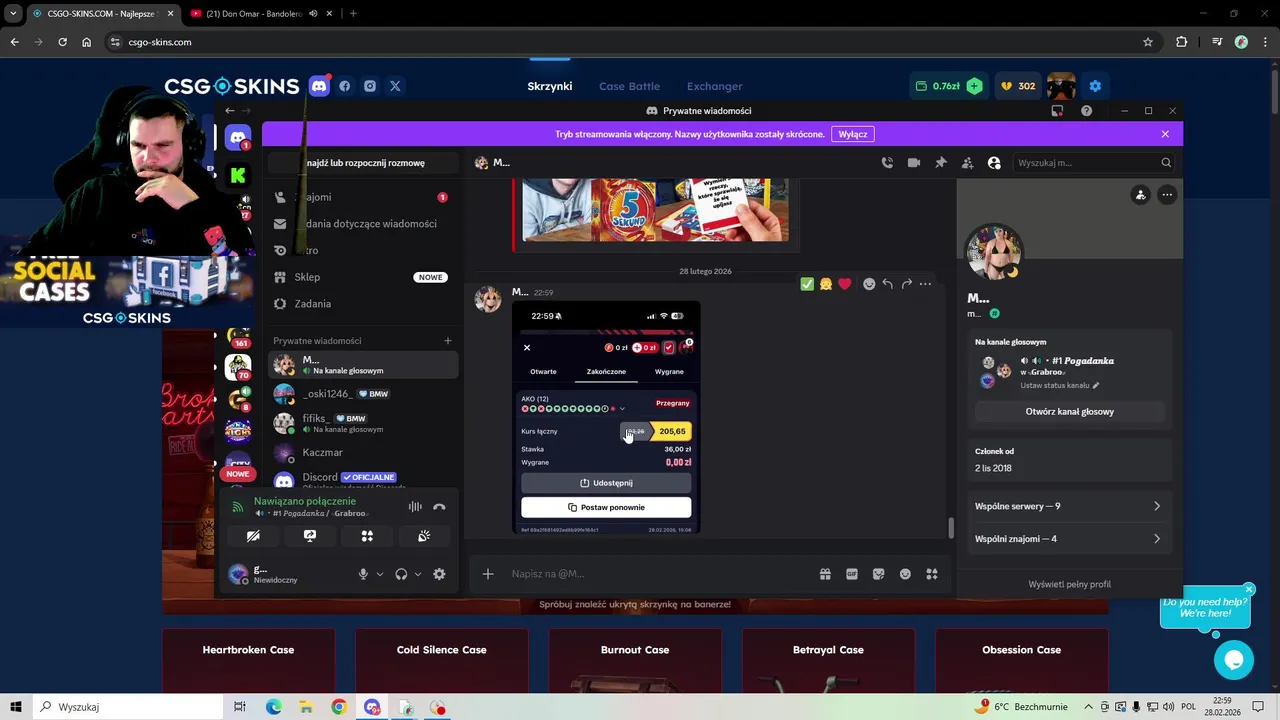1280x720 pixels.
Task: Open headphones output options arrow
Action: pyautogui.click(x=418, y=574)
